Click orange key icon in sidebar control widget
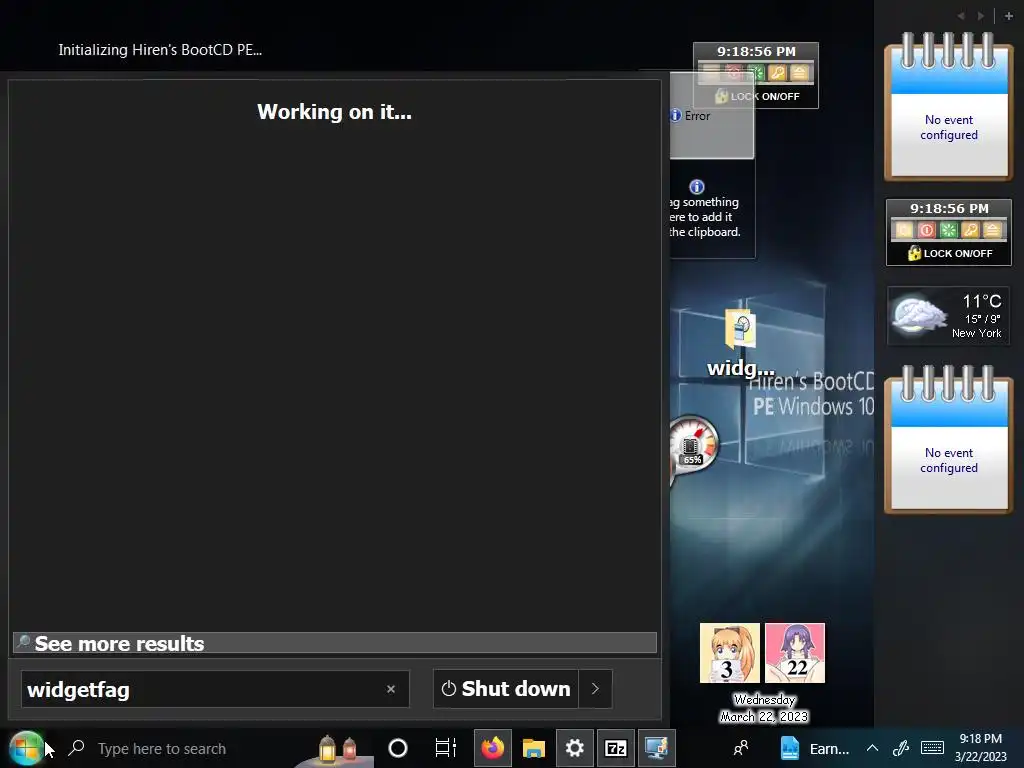Screen dimensions: 1024x768 pos(970,230)
